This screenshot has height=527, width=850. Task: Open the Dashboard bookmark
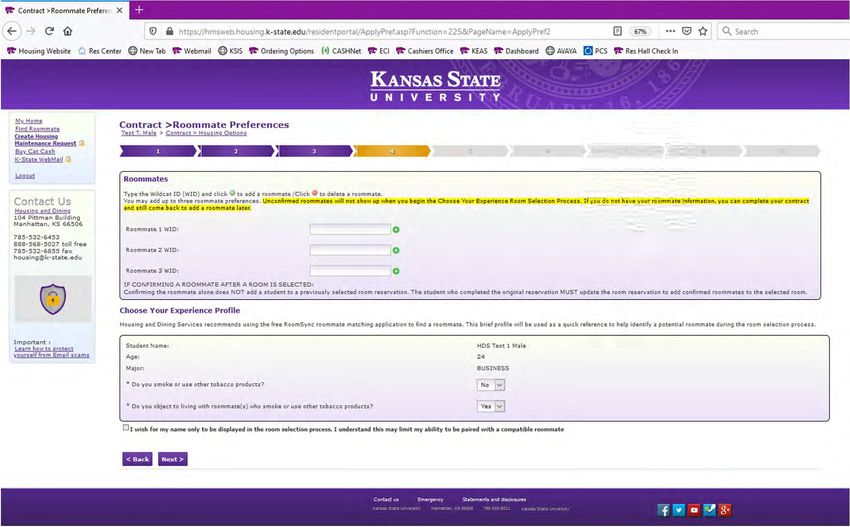[x=516, y=51]
